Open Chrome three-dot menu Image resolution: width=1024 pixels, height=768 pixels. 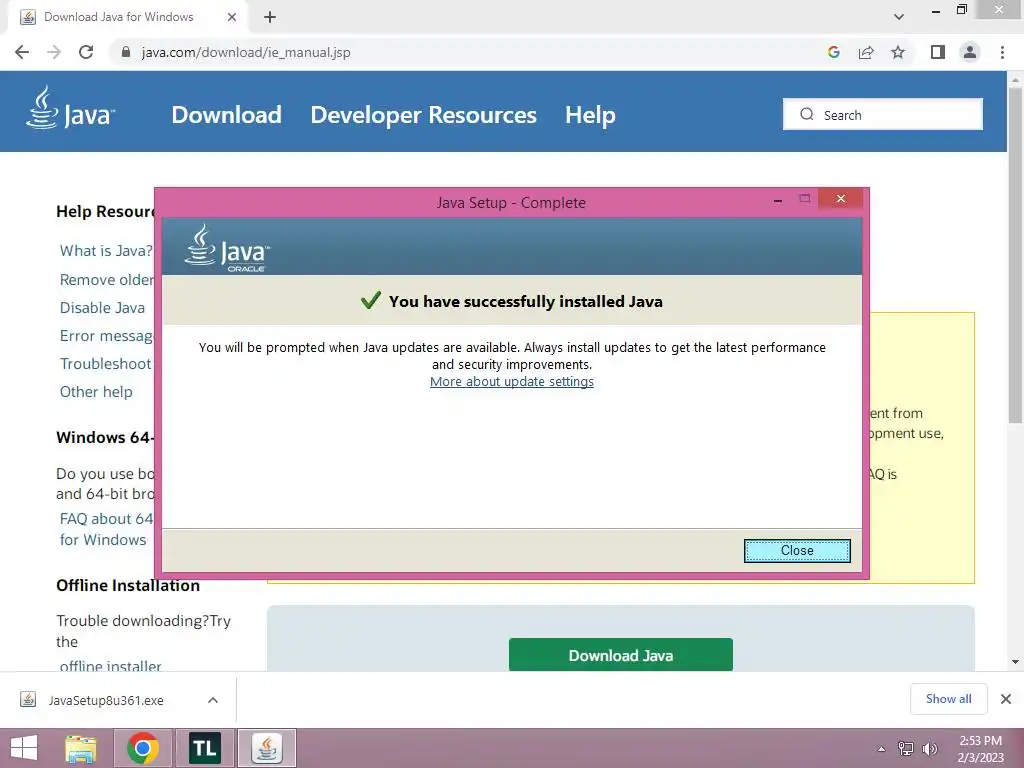1002,52
